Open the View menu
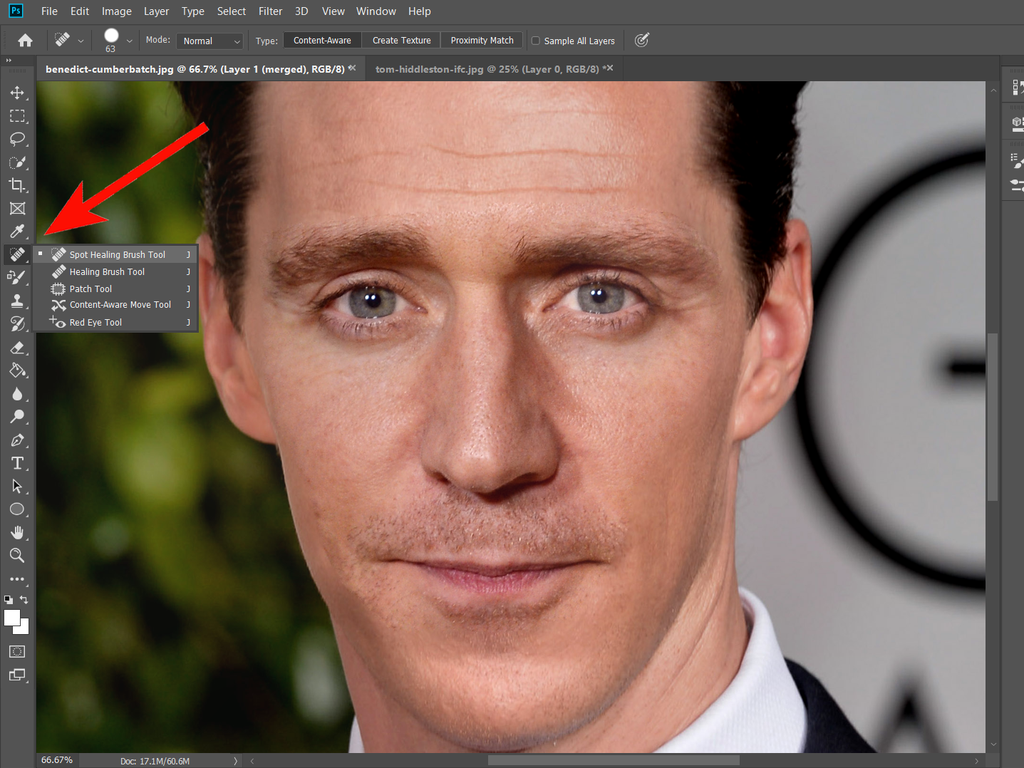The image size is (1024, 768). pos(333,11)
